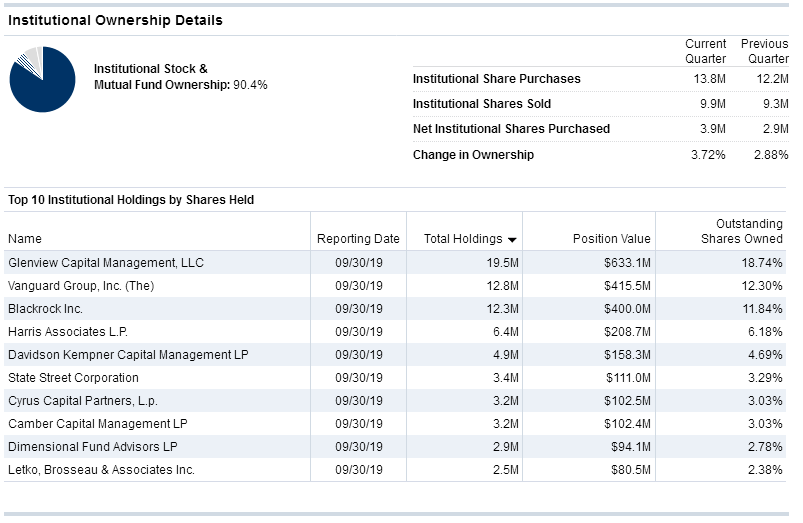Click the 13.8M current quarter purchases
The image size is (803, 523).
point(710,79)
